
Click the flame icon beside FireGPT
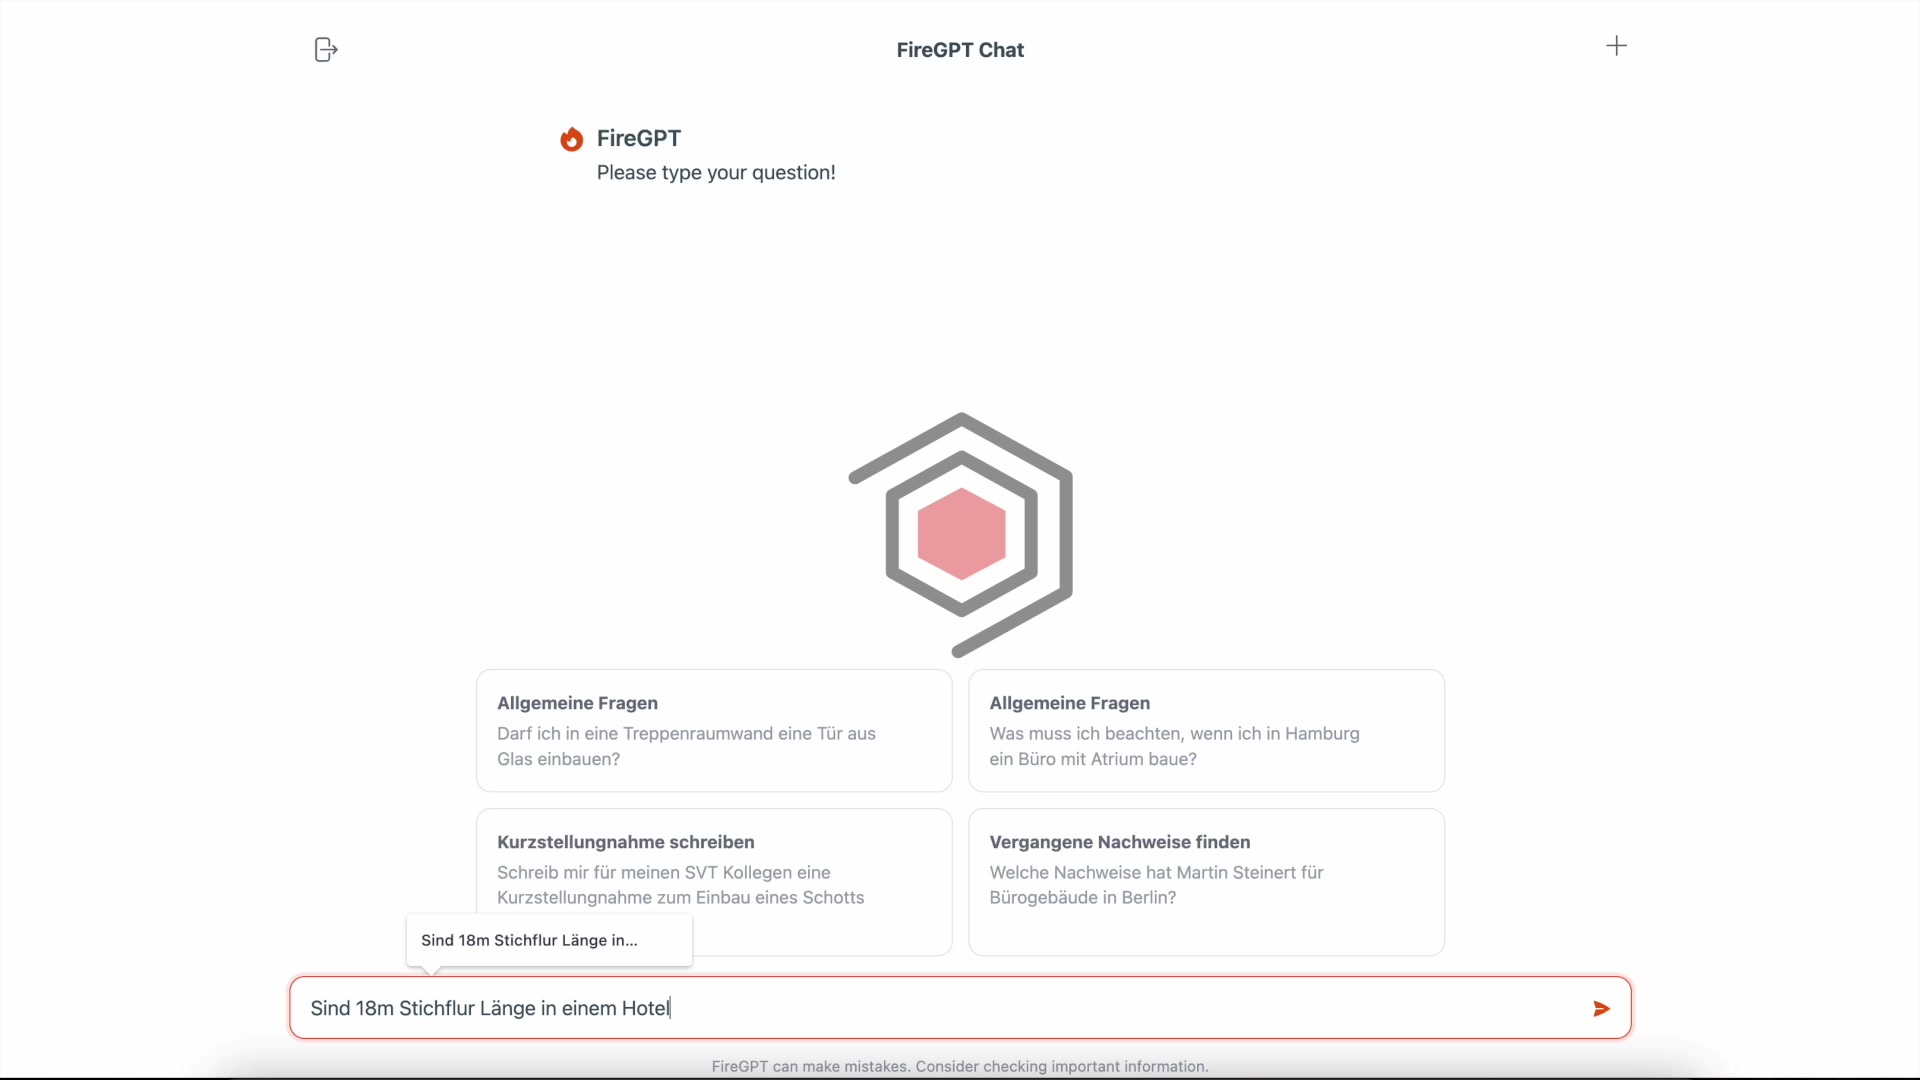[x=572, y=138]
